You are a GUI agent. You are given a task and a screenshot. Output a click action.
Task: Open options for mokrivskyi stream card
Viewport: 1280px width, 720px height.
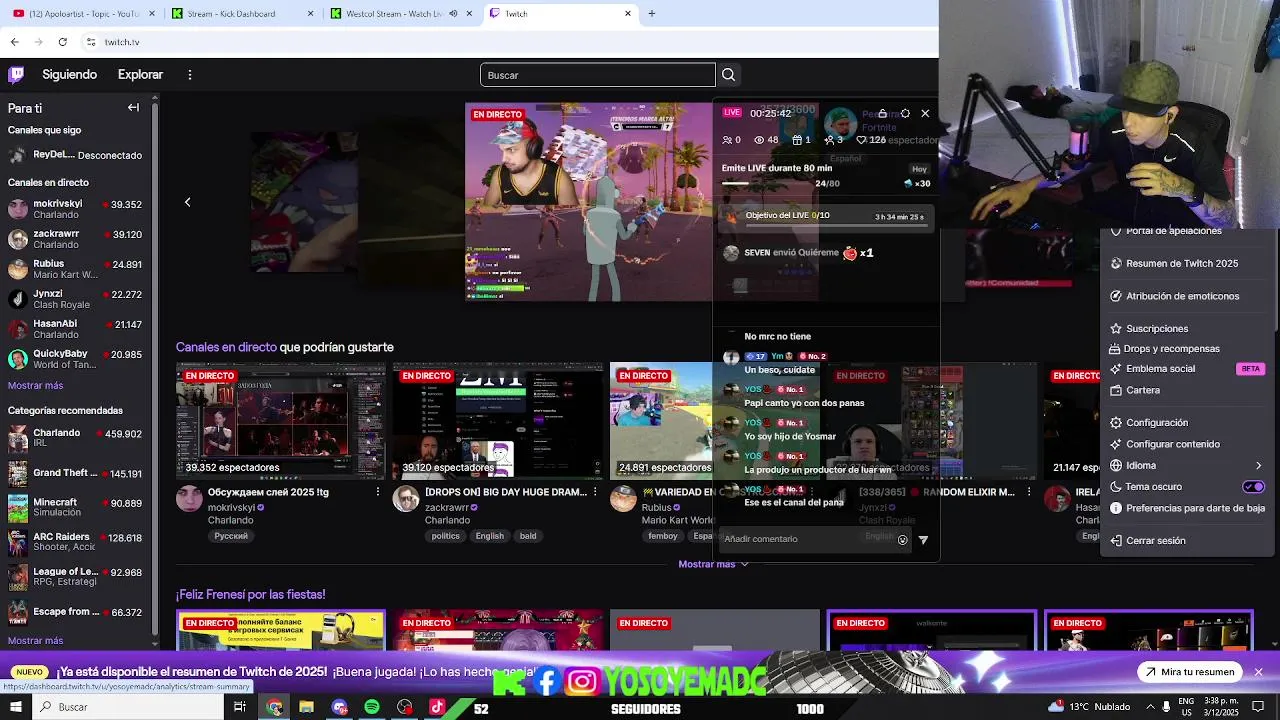point(378,492)
